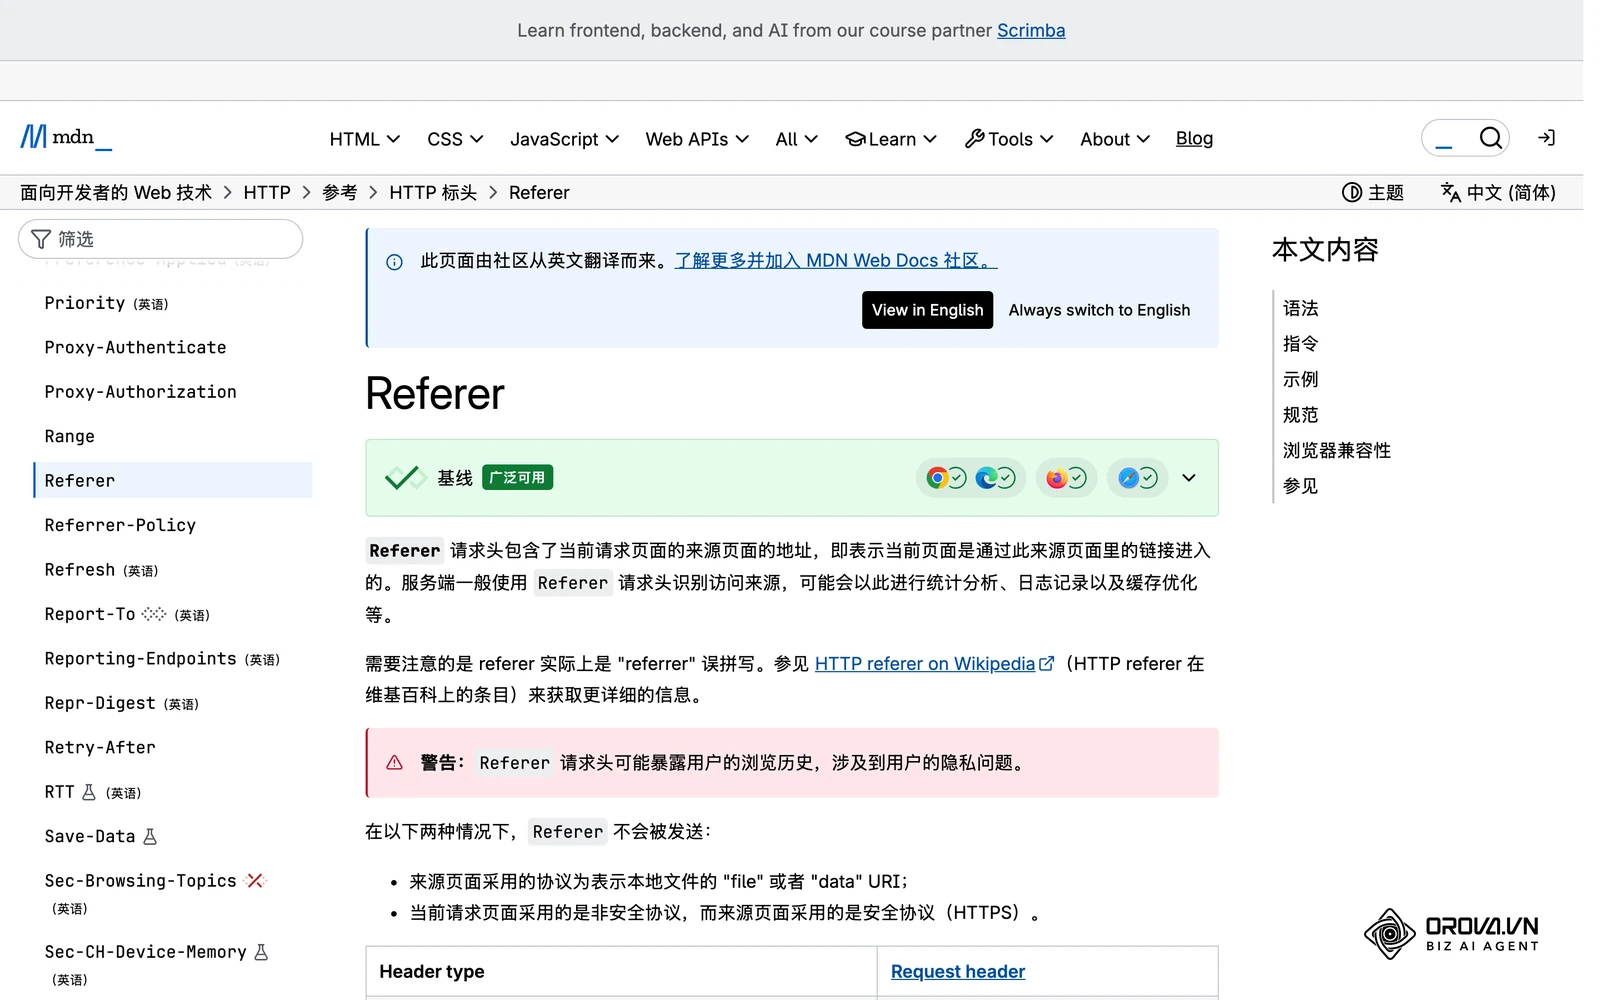Screen dimensions: 1600x1000
Task: Click the warning triangle icon
Action: (x=394, y=763)
